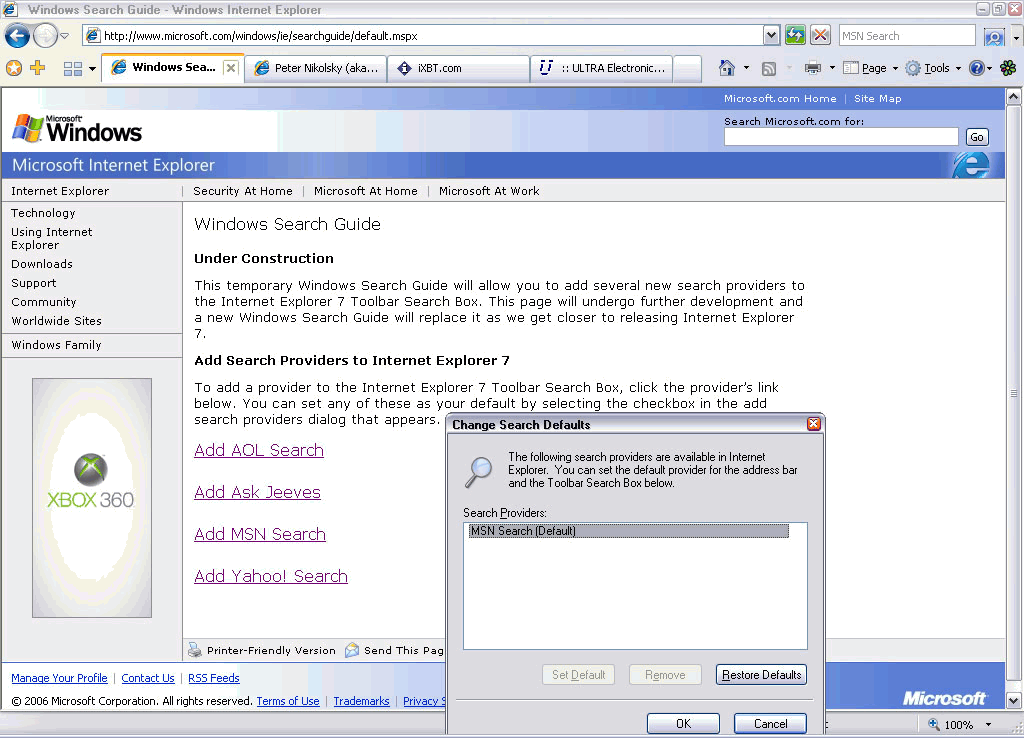Screen dimensions: 1024x738
Task: Open the Tools menu dropdown arrow
Action: click(958, 68)
